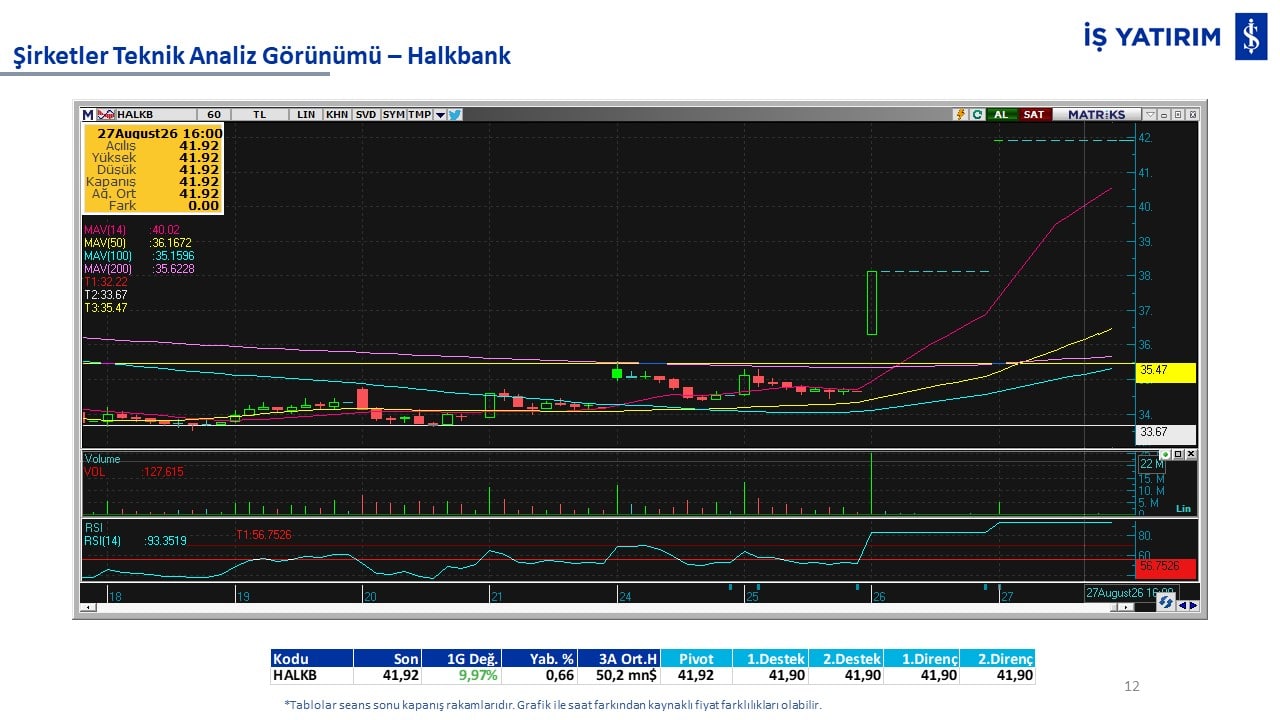The width and height of the screenshot is (1280, 720).
Task: Click the slide title mentioning Halkbank
Action: (262, 56)
